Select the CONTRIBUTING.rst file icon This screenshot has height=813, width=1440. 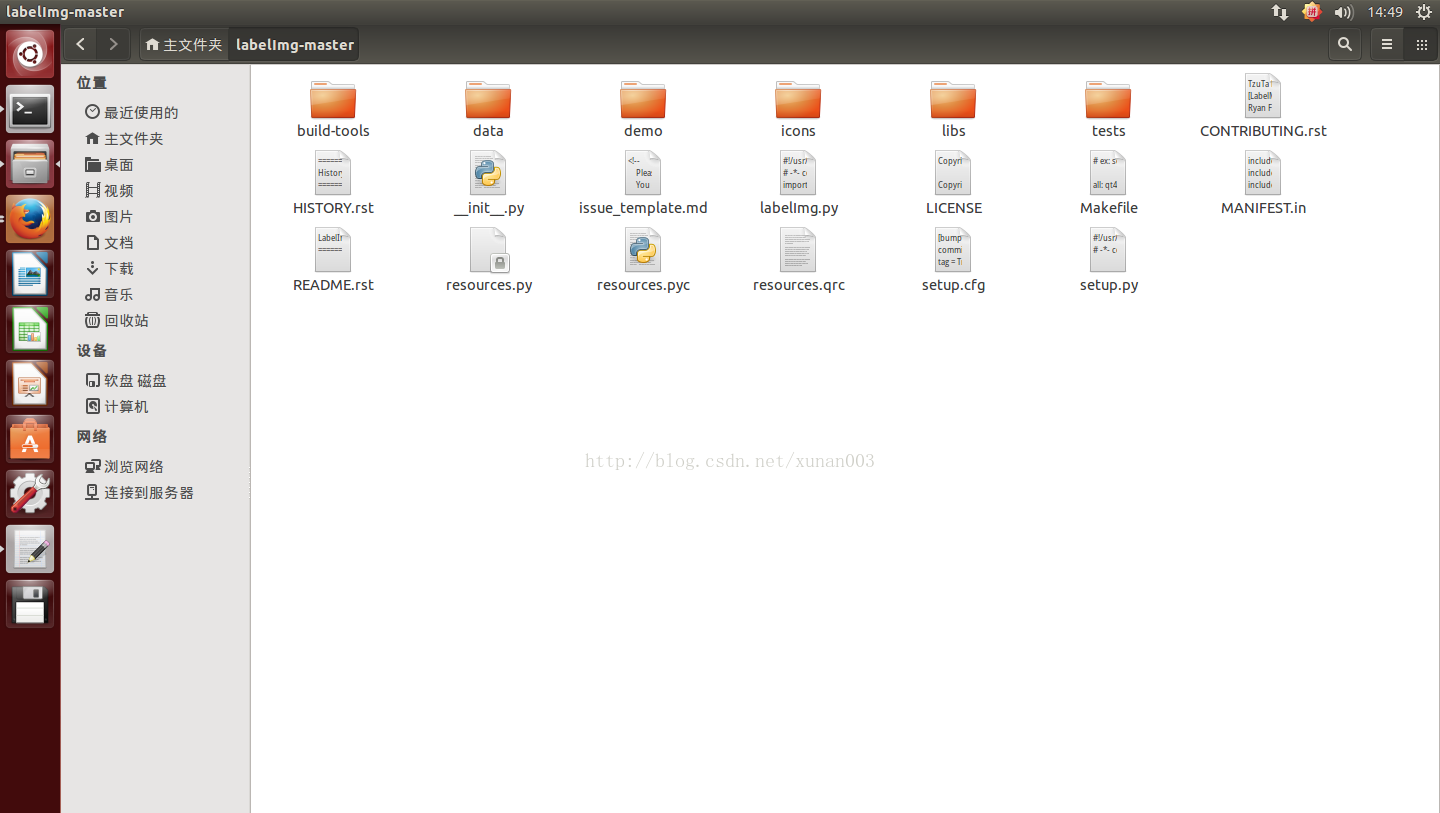tap(1263, 97)
